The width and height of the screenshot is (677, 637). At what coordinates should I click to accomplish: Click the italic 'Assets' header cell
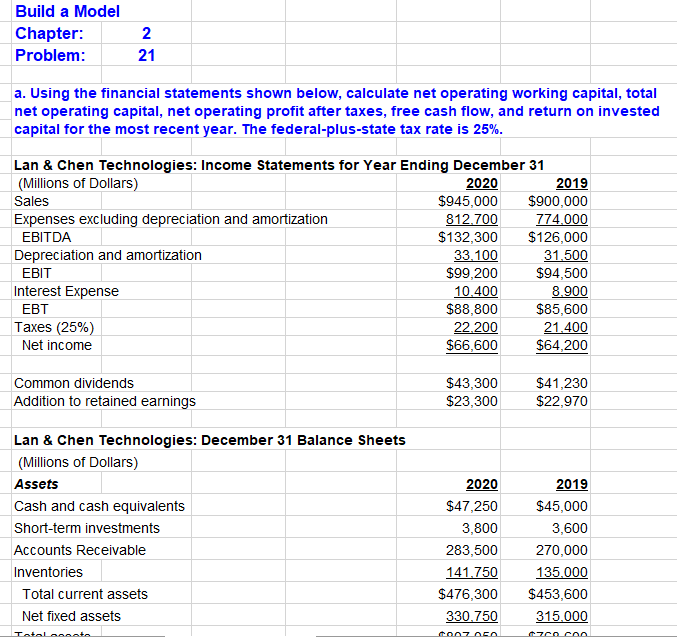pyautogui.click(x=36, y=484)
